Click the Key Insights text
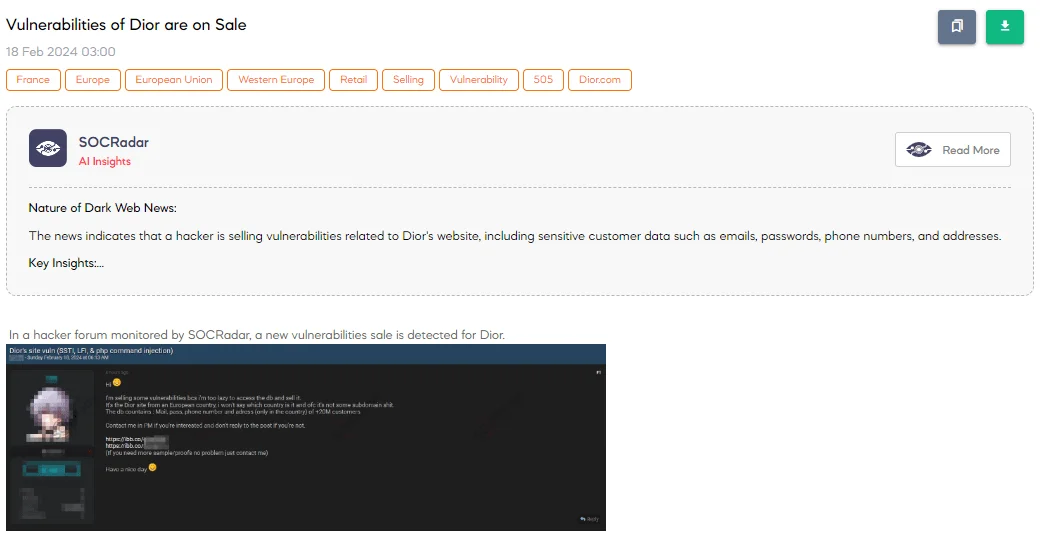This screenshot has width=1041, height=533. pyautogui.click(x=66, y=263)
